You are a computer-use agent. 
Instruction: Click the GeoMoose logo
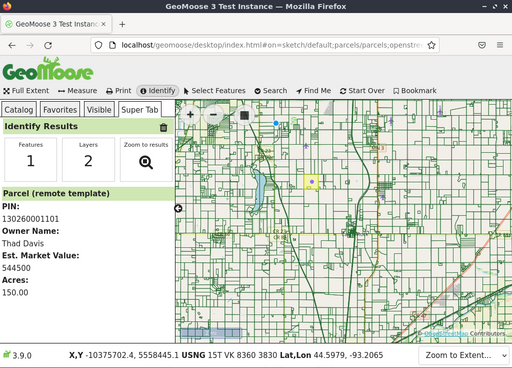[x=48, y=69]
